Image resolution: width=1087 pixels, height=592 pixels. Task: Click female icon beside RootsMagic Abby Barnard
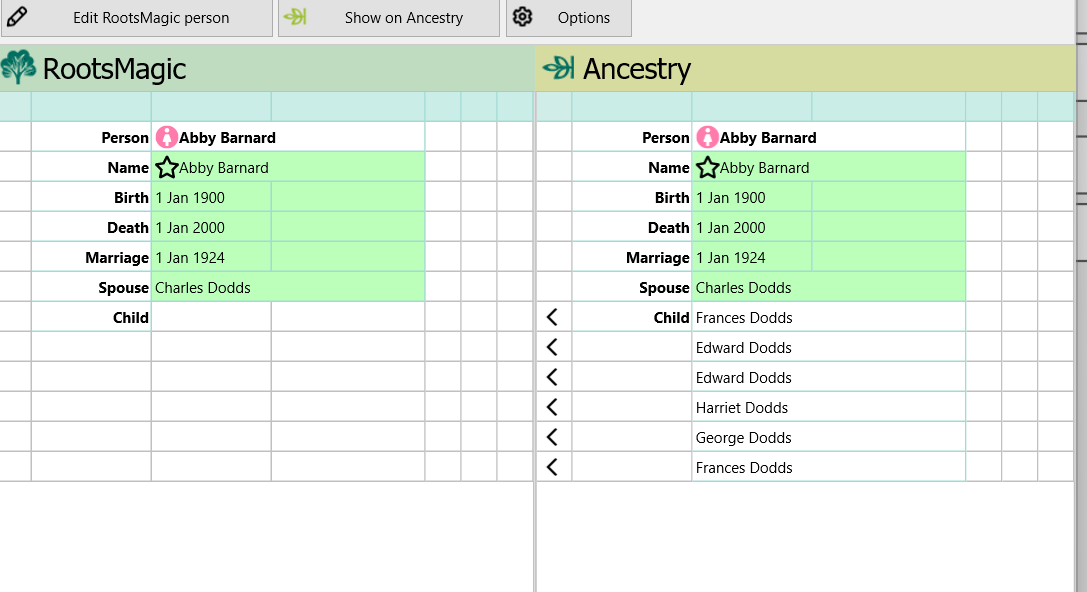tap(166, 137)
